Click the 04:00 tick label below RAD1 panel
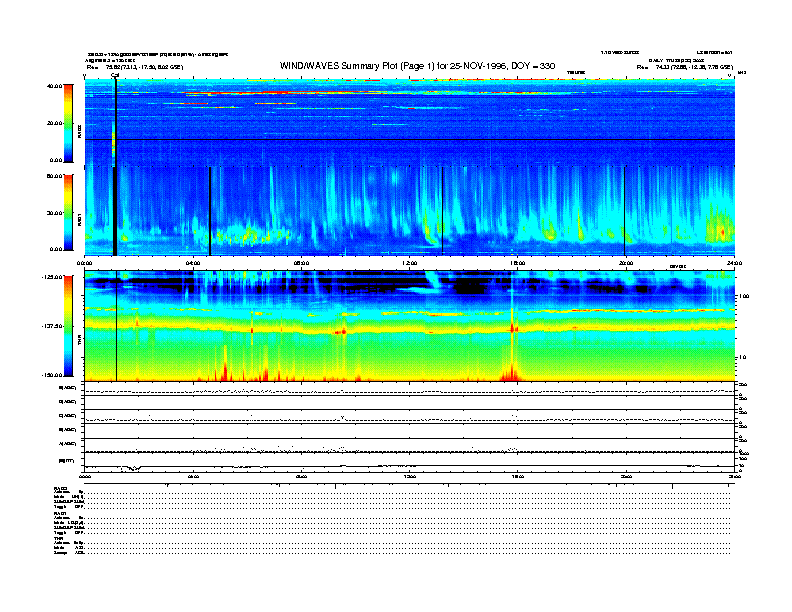The width and height of the screenshot is (792, 612). click(x=193, y=263)
